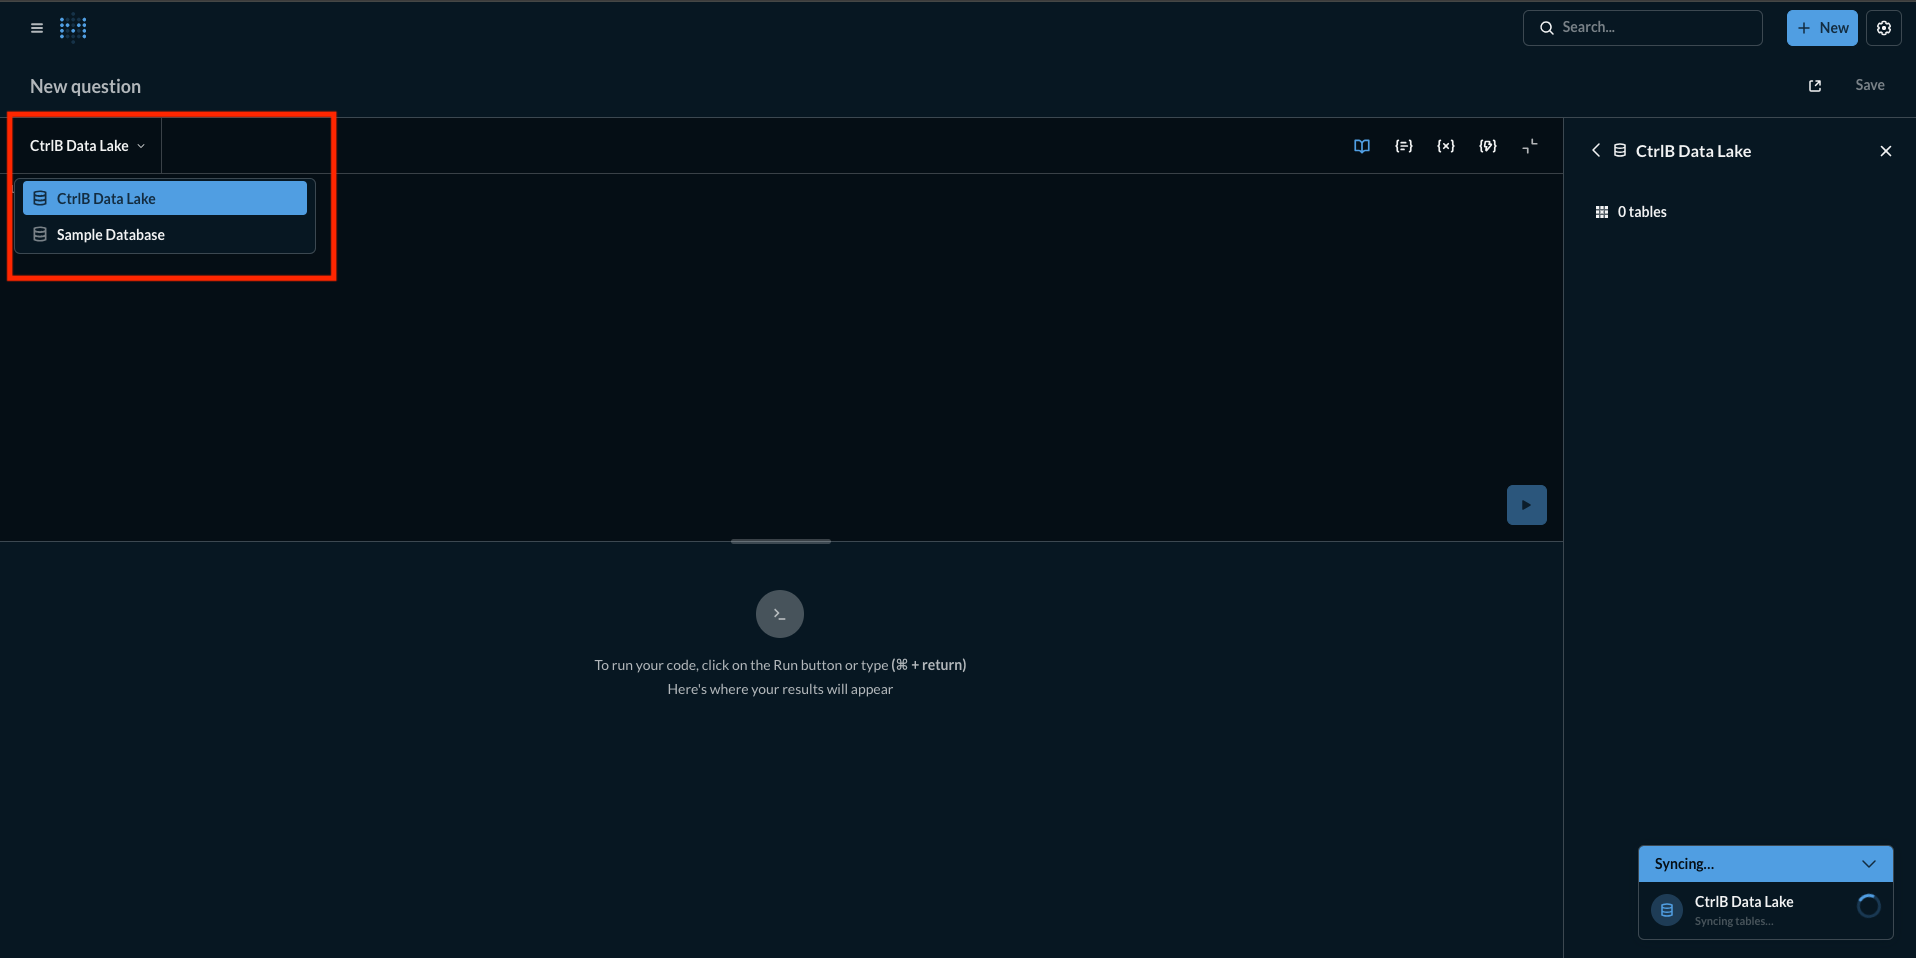Go back with the data reference back chevron
1916x958 pixels.
pos(1595,150)
